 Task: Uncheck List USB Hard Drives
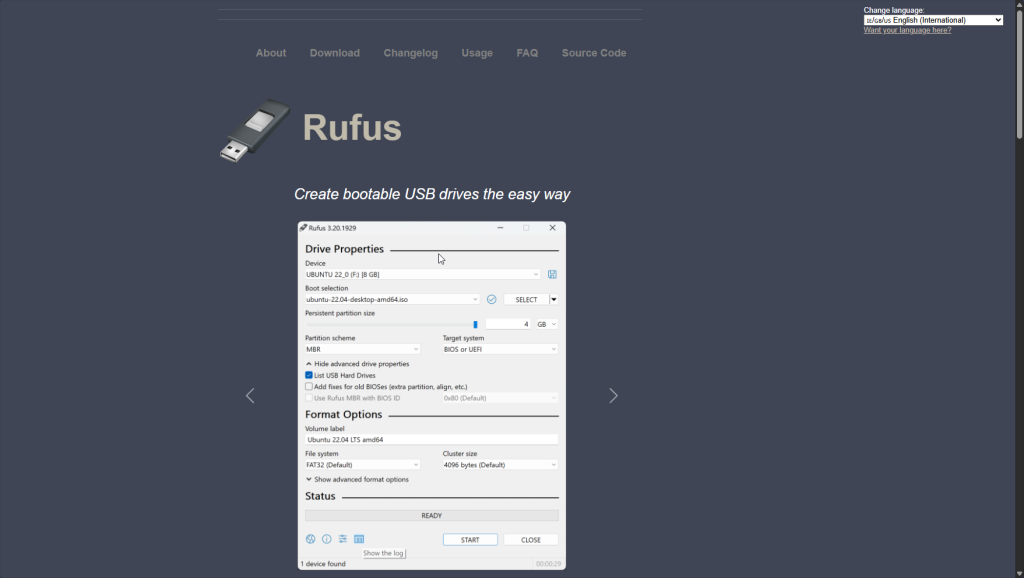click(x=309, y=375)
